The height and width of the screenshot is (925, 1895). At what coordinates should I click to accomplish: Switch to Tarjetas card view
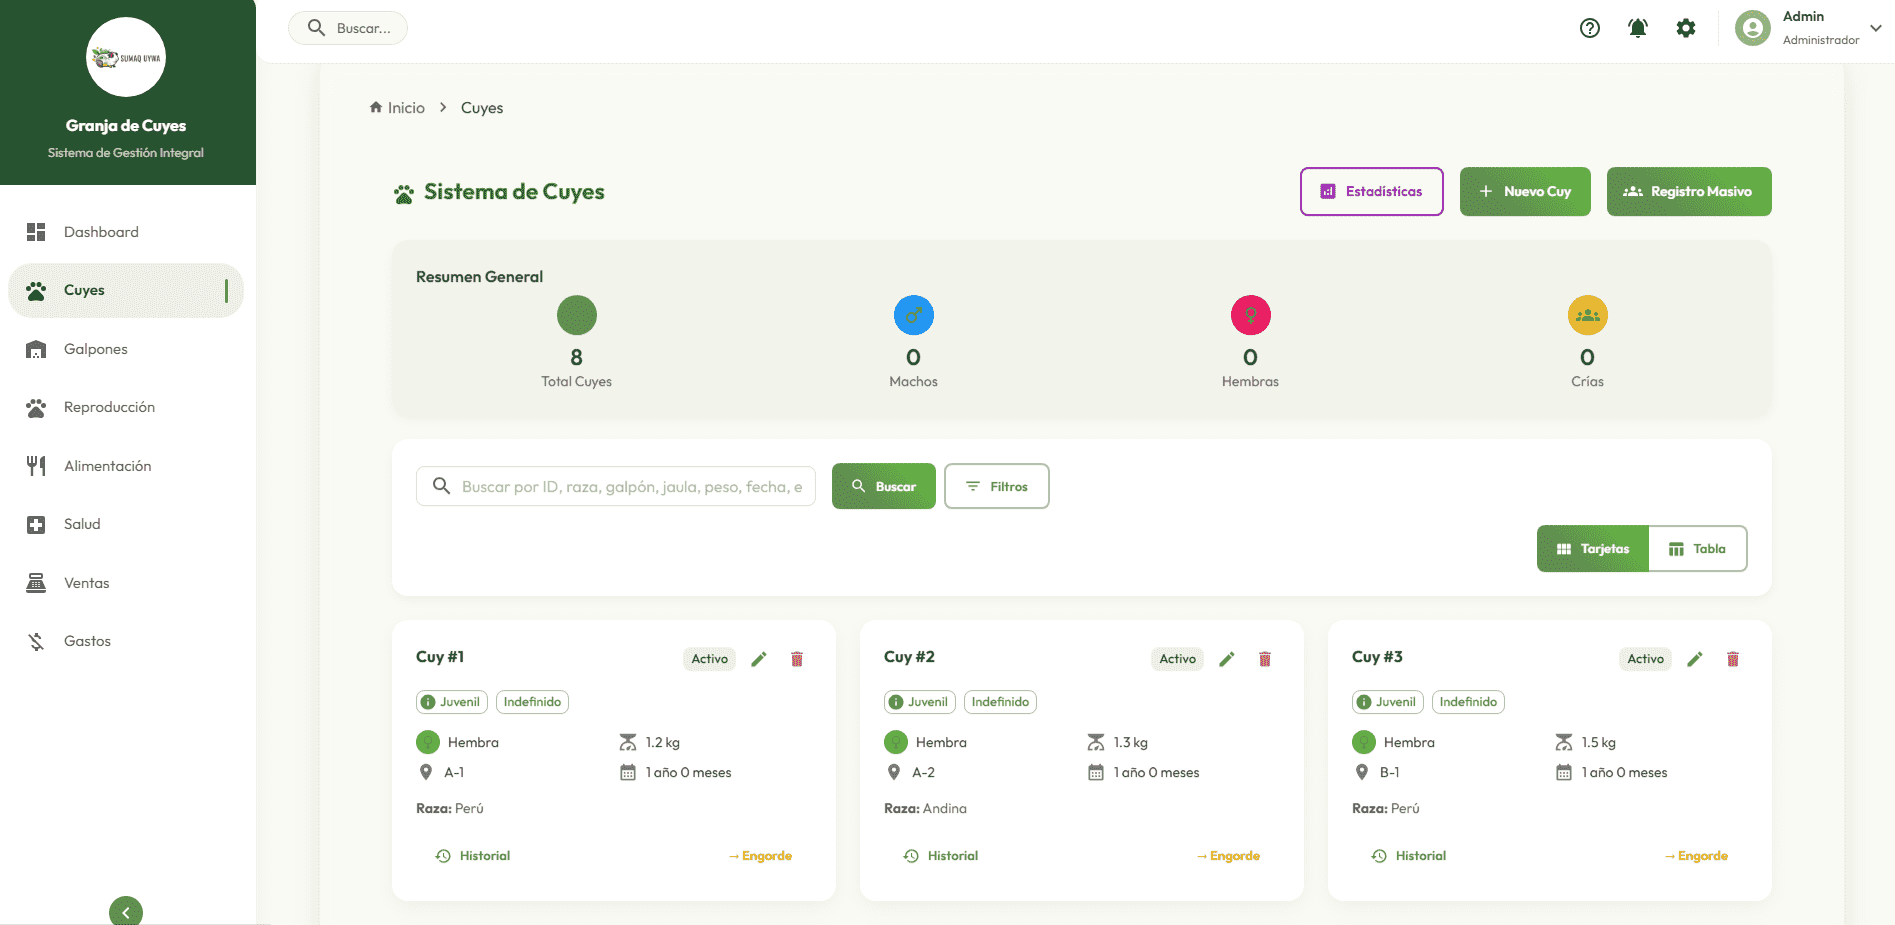tap(1592, 549)
